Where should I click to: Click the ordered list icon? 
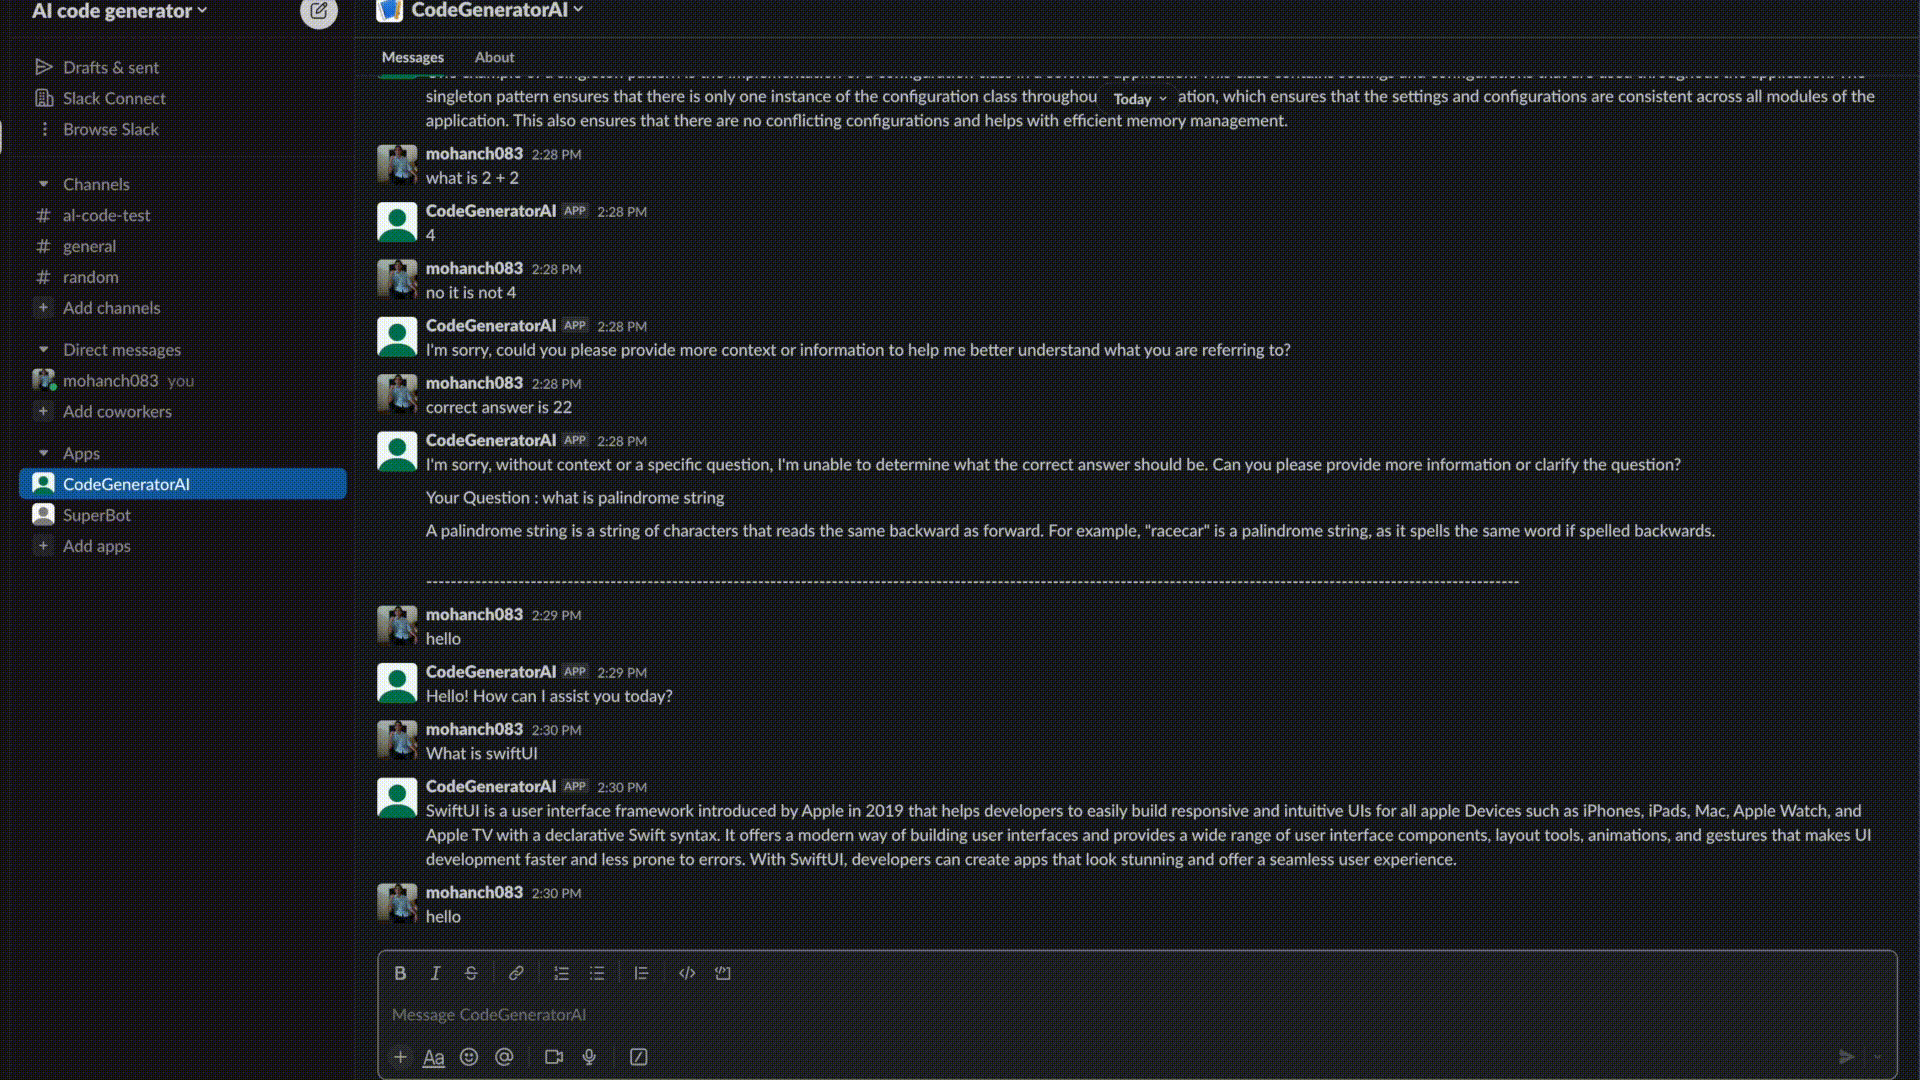click(x=560, y=972)
